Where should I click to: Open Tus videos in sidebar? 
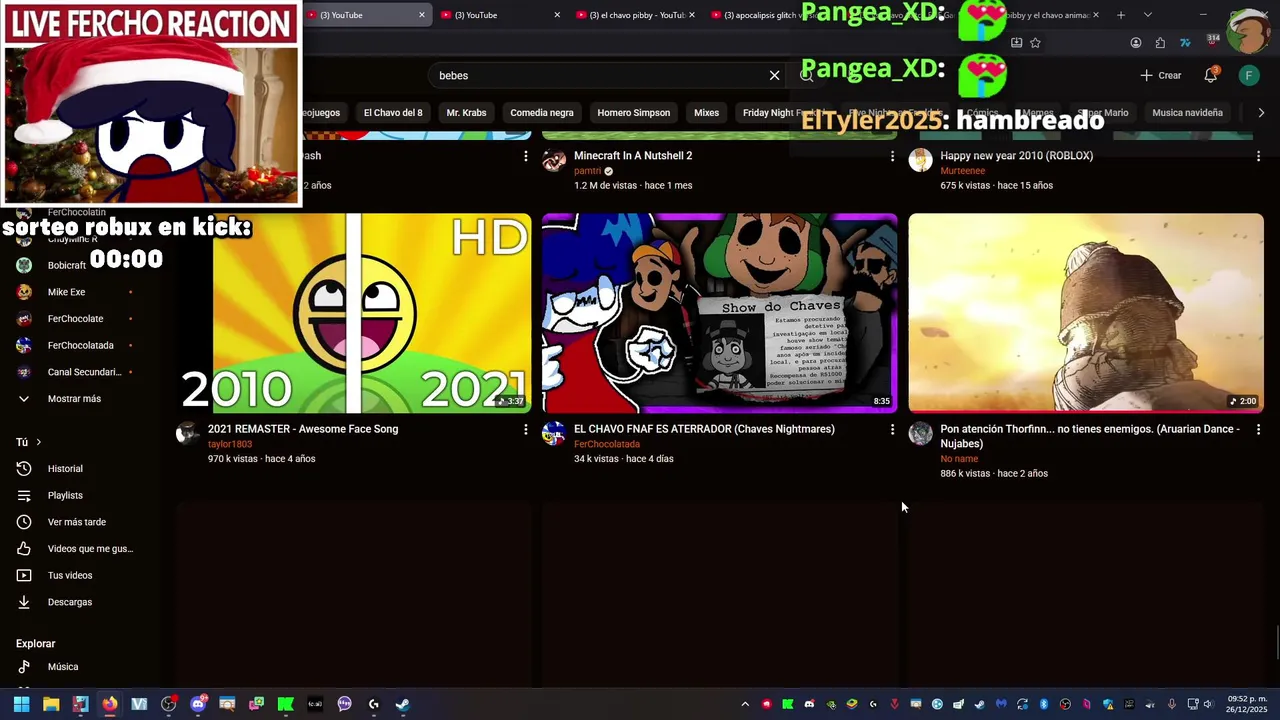pyautogui.click(x=70, y=576)
